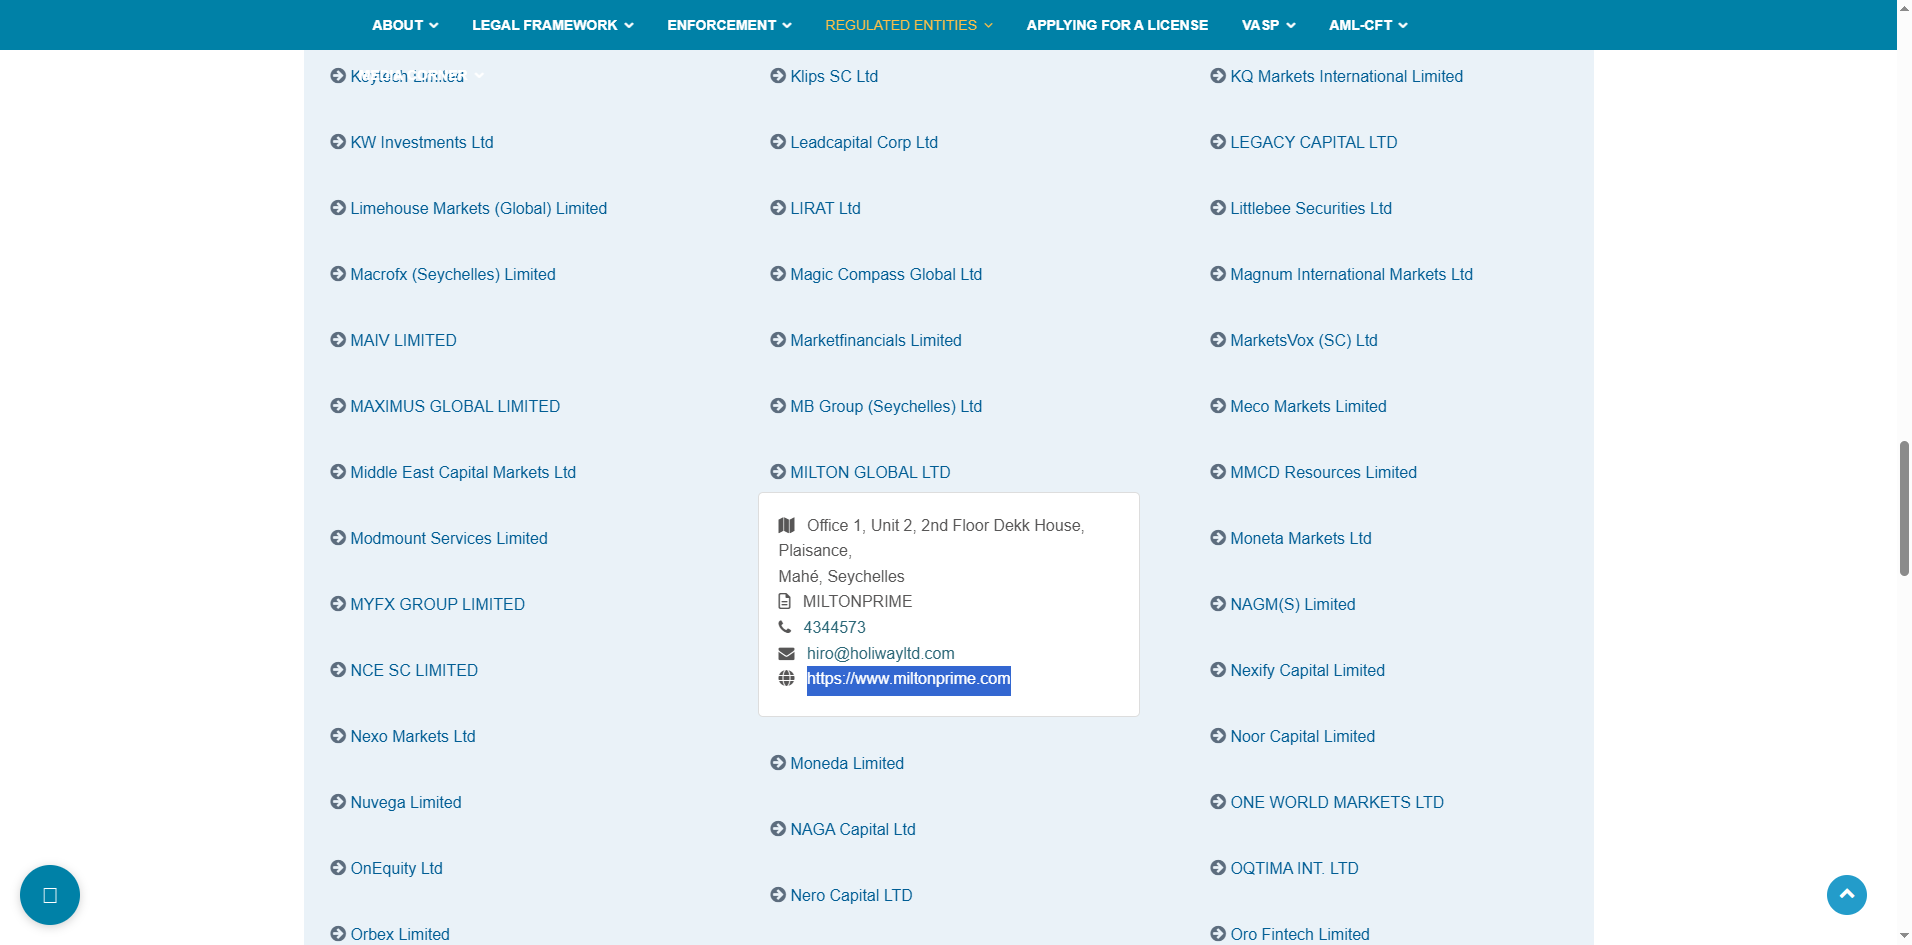Click the map icon beside the office address
This screenshot has width=1912, height=945.
(787, 525)
